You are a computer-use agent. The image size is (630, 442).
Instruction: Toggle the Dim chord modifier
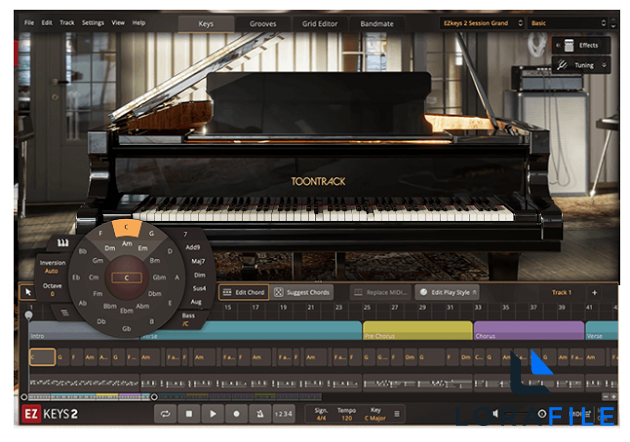click(200, 275)
